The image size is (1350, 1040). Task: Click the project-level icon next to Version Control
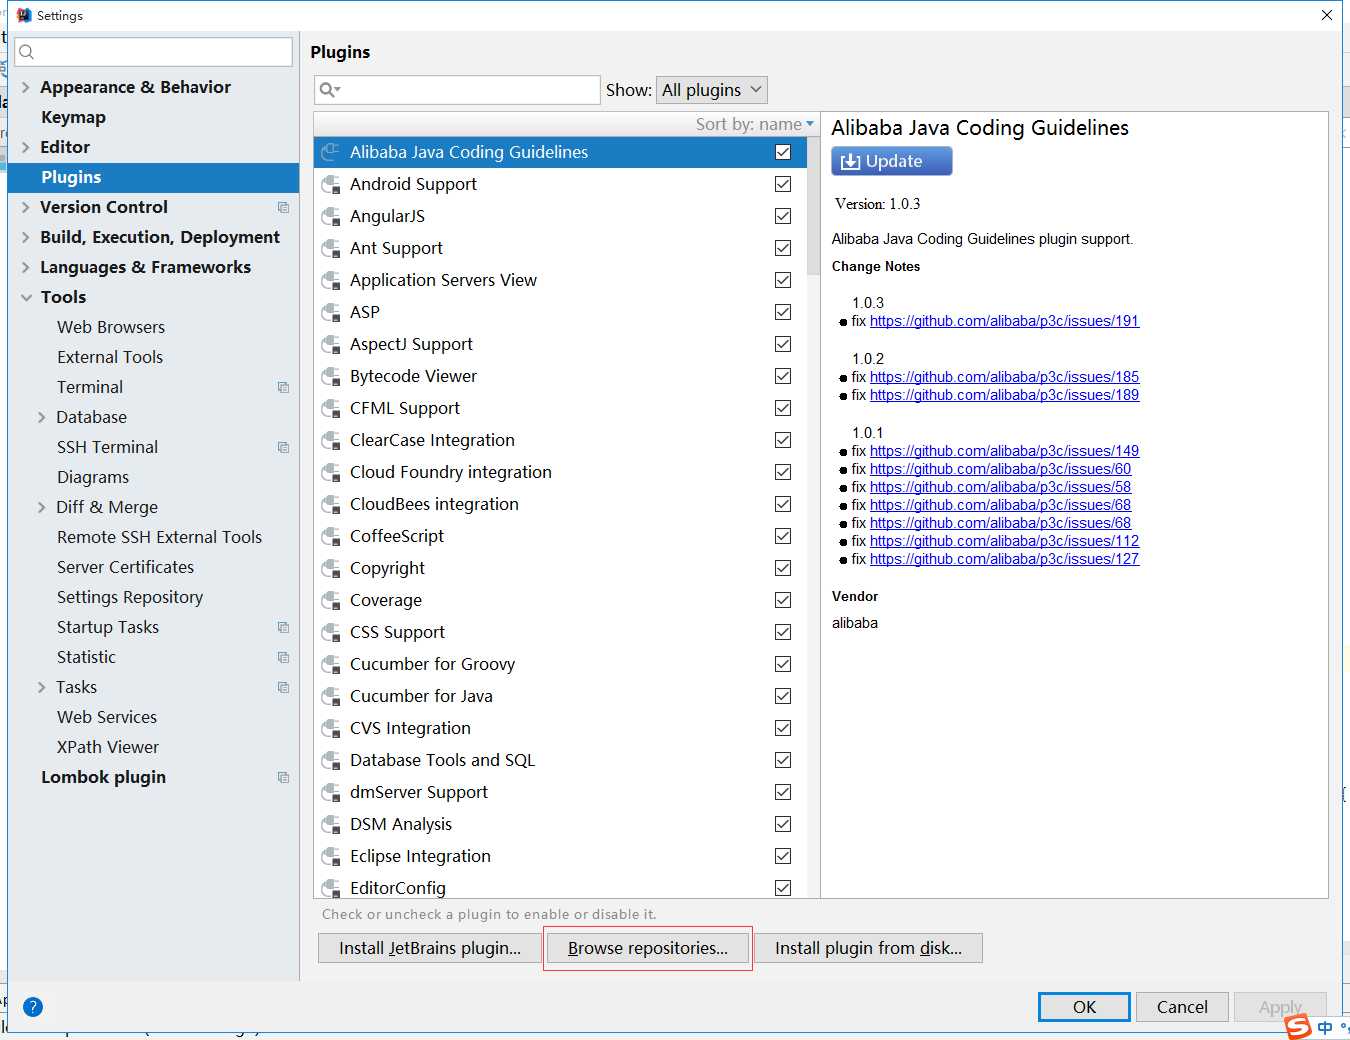[283, 207]
